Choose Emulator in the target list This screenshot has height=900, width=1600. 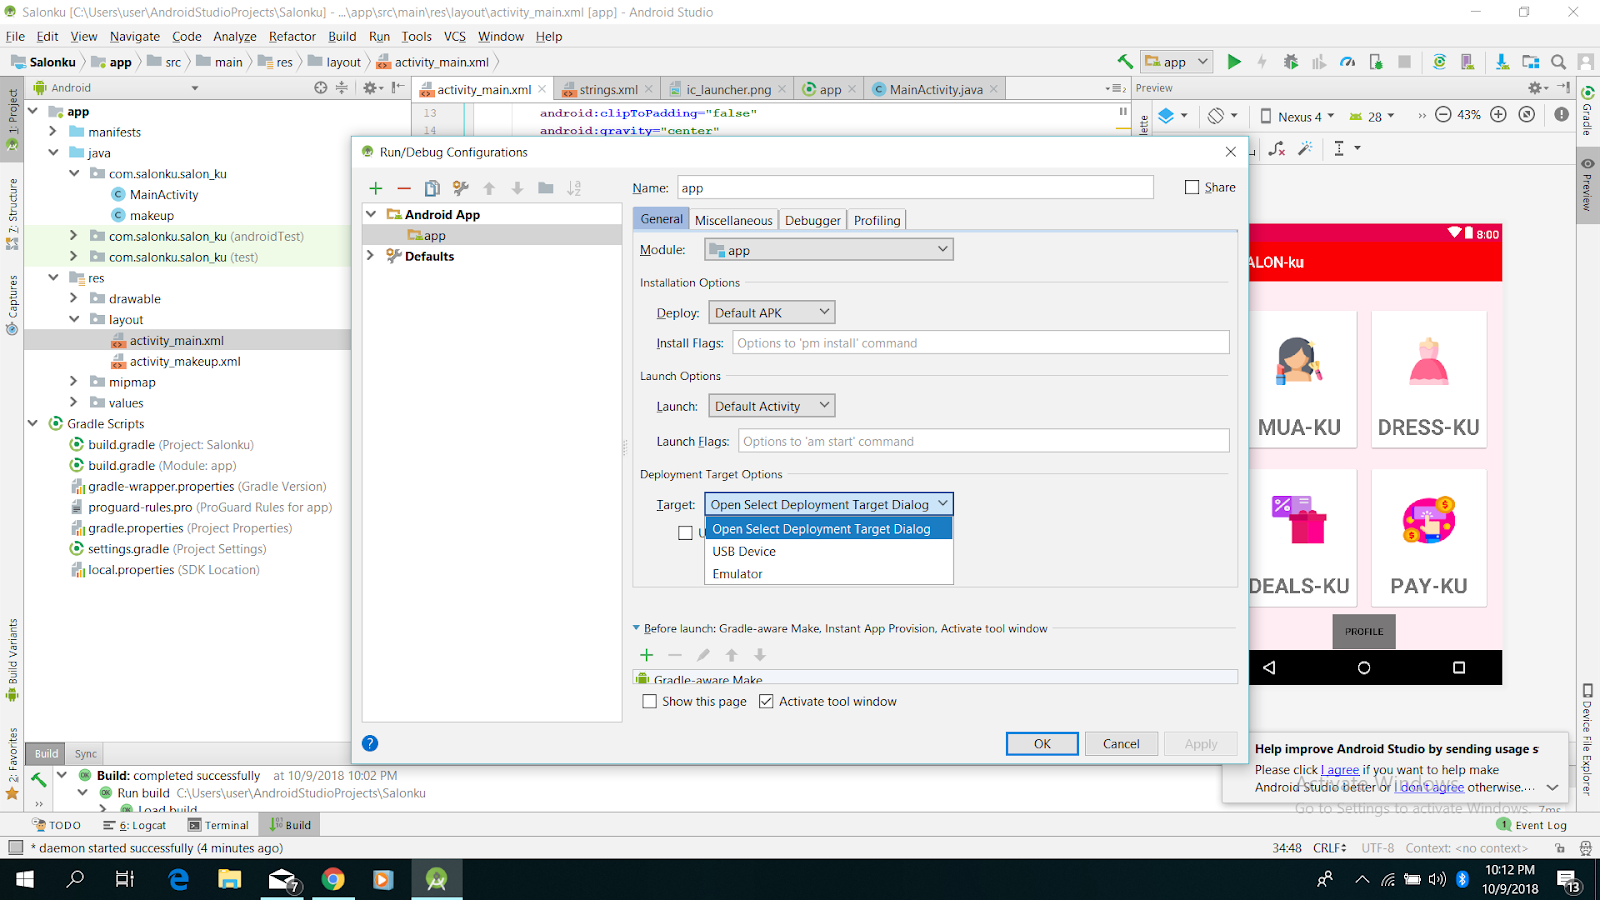pos(828,573)
